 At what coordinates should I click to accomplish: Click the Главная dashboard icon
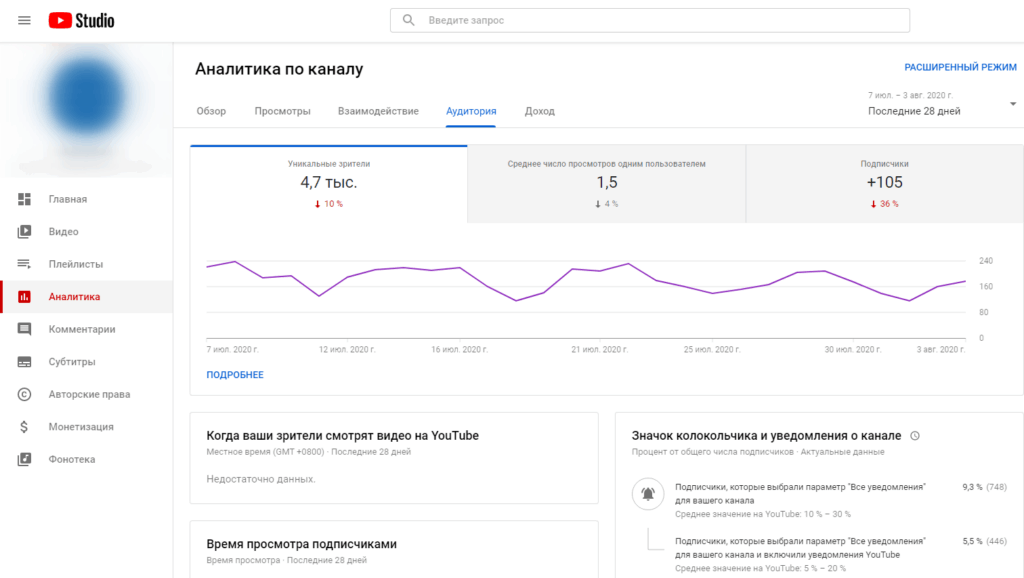24,199
